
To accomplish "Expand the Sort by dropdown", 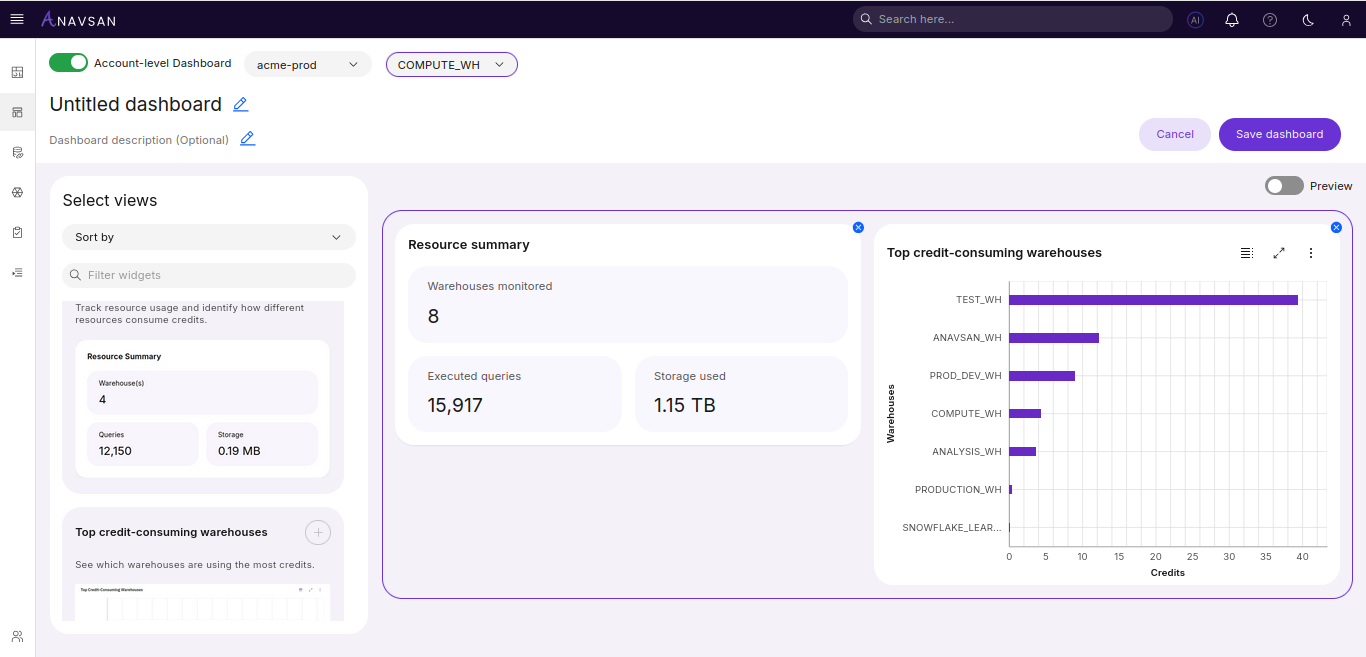I will (209, 237).
